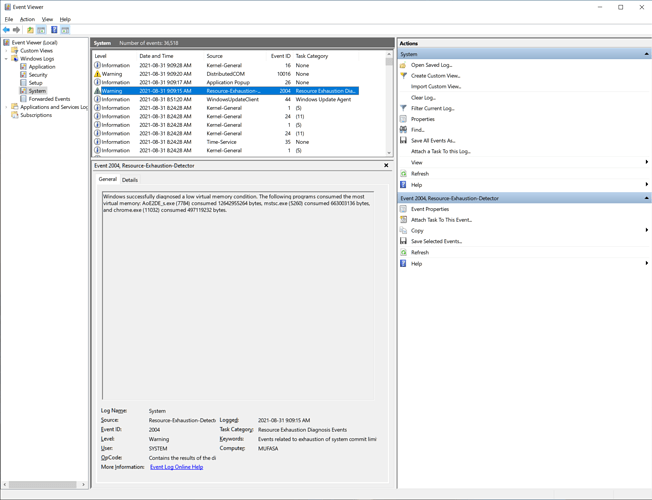Click the Save All Events As disk icon
The height and width of the screenshot is (500, 652).
click(403, 141)
